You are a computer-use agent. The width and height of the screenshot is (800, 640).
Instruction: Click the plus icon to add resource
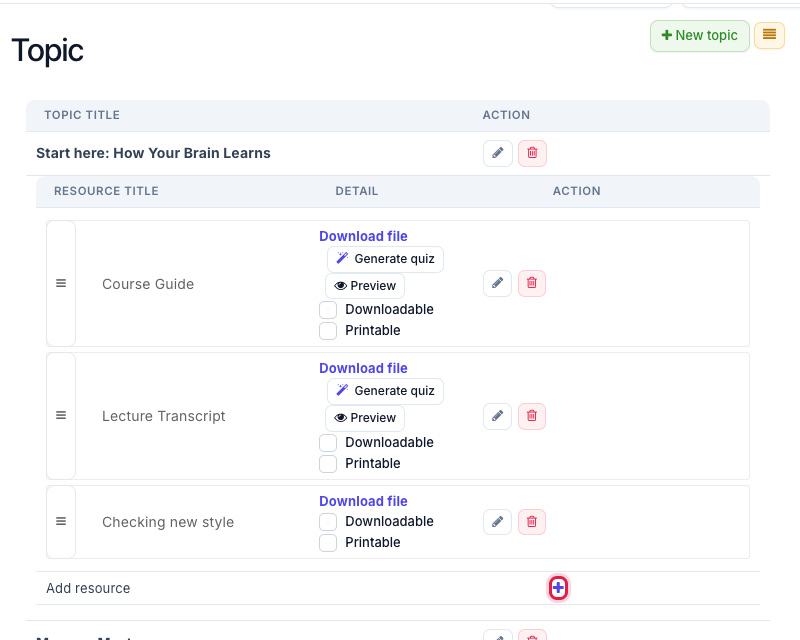point(558,588)
